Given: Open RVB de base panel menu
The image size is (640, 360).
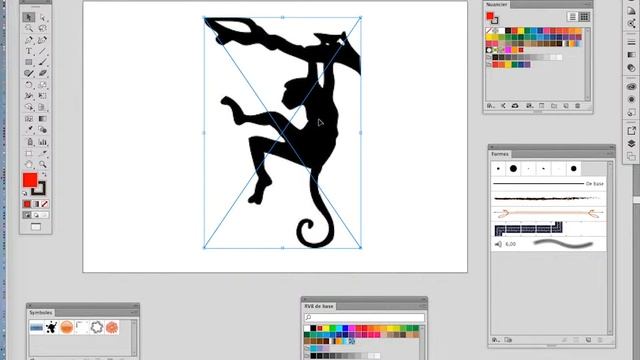Looking at the screenshot, I should 422,306.
